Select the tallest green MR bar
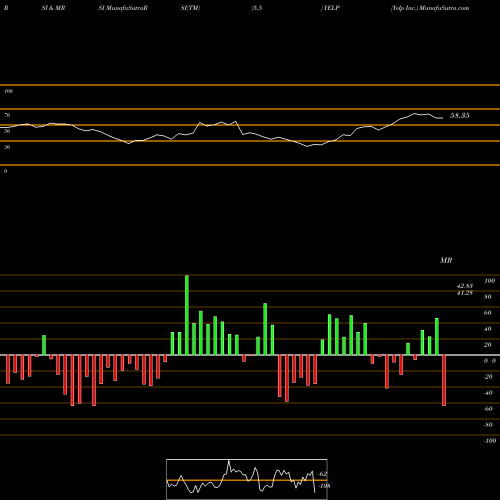This screenshot has height=500, width=500. [187, 315]
